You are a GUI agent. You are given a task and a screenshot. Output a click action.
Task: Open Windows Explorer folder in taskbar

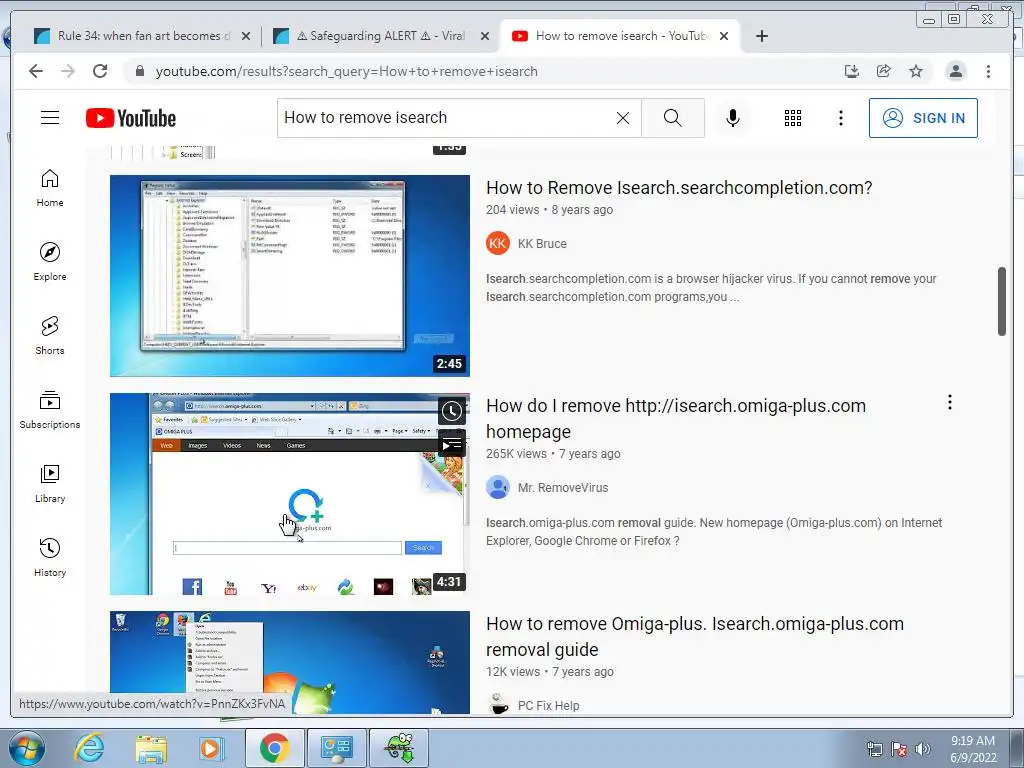click(151, 748)
